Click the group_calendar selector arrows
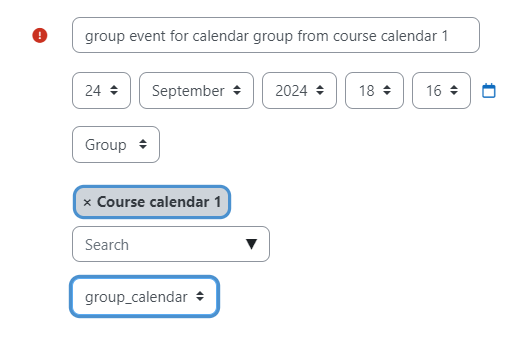This screenshot has width=515, height=362. (200, 296)
